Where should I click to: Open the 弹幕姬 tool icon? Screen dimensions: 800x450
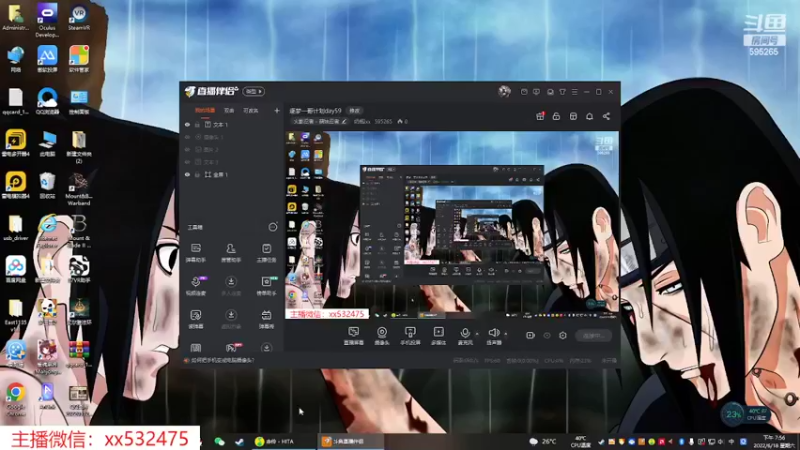point(266,319)
